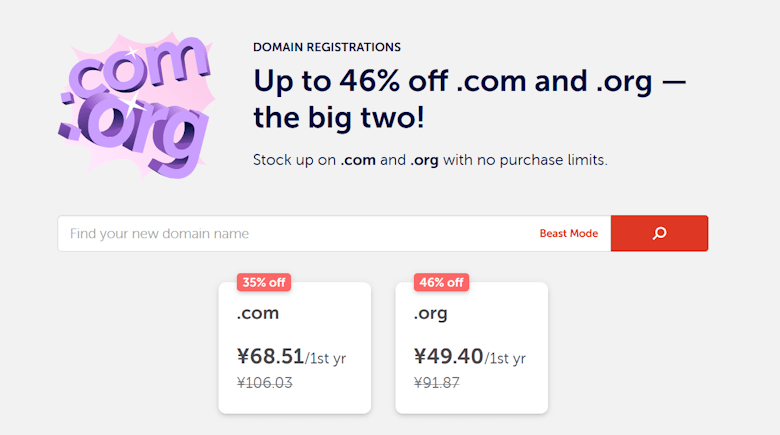The image size is (780, 435).
Task: Click the crossed-out ¥106.03 price
Action: point(265,383)
